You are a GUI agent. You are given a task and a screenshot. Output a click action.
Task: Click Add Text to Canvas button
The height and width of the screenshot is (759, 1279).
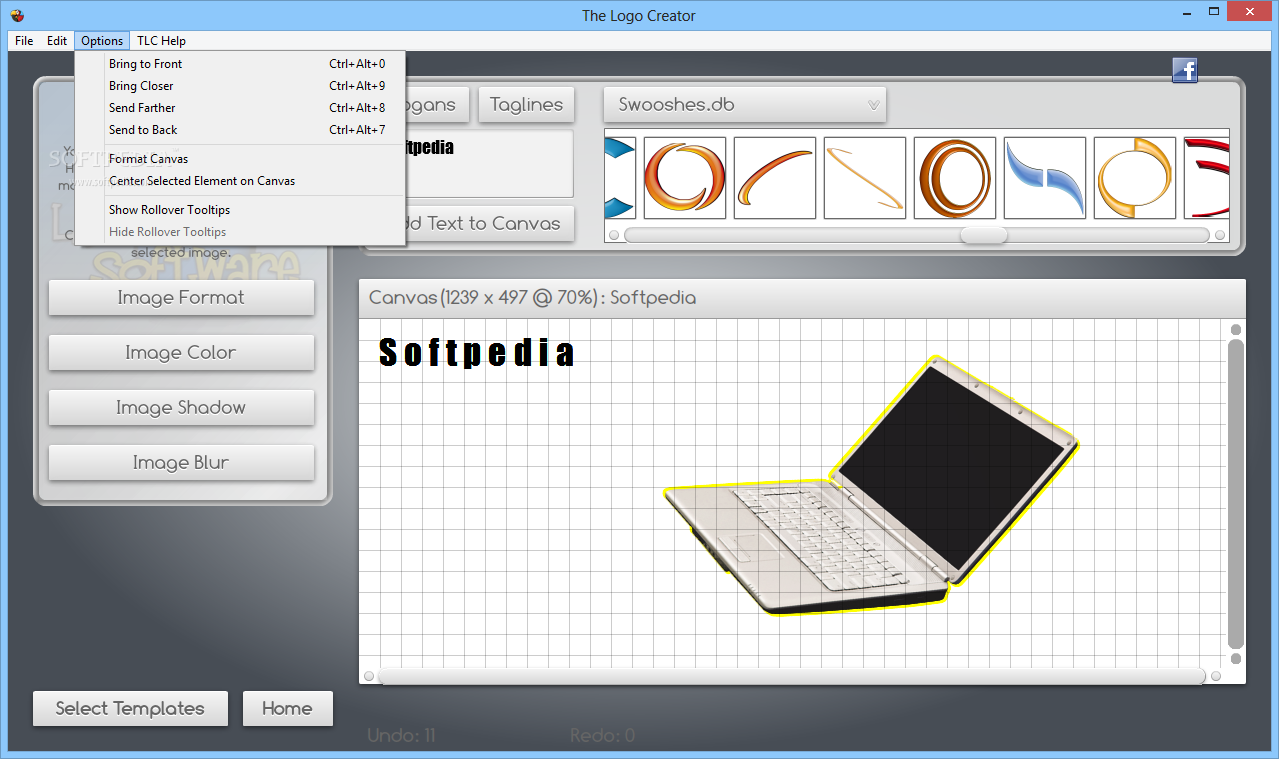(x=490, y=223)
